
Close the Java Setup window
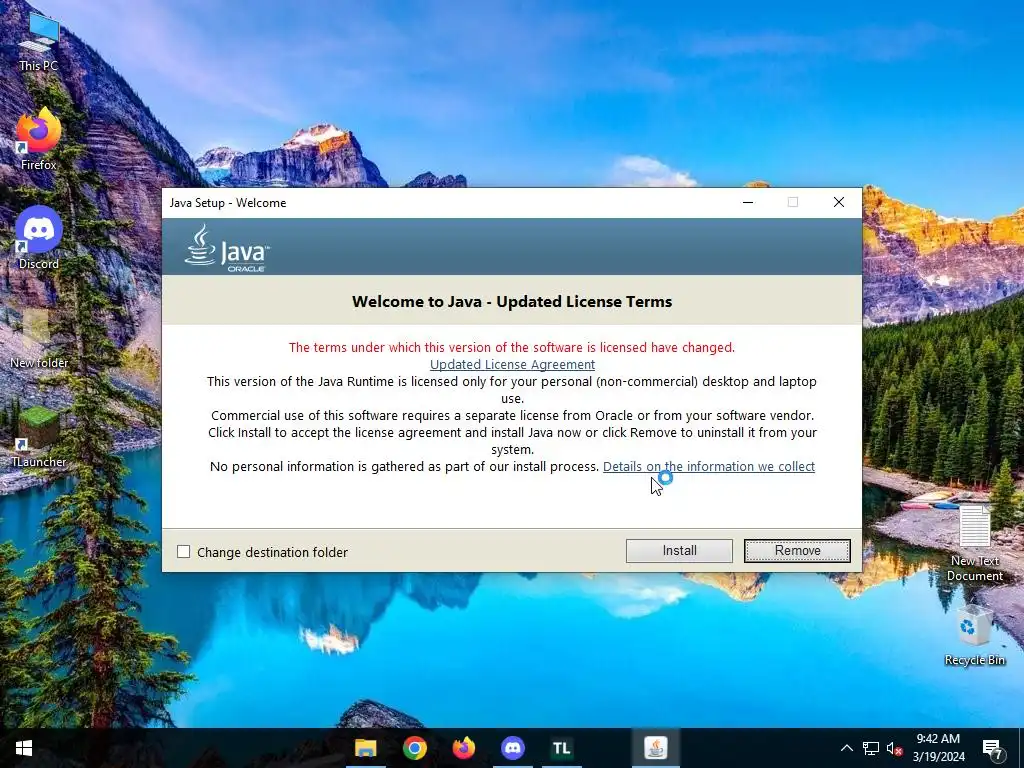click(839, 202)
